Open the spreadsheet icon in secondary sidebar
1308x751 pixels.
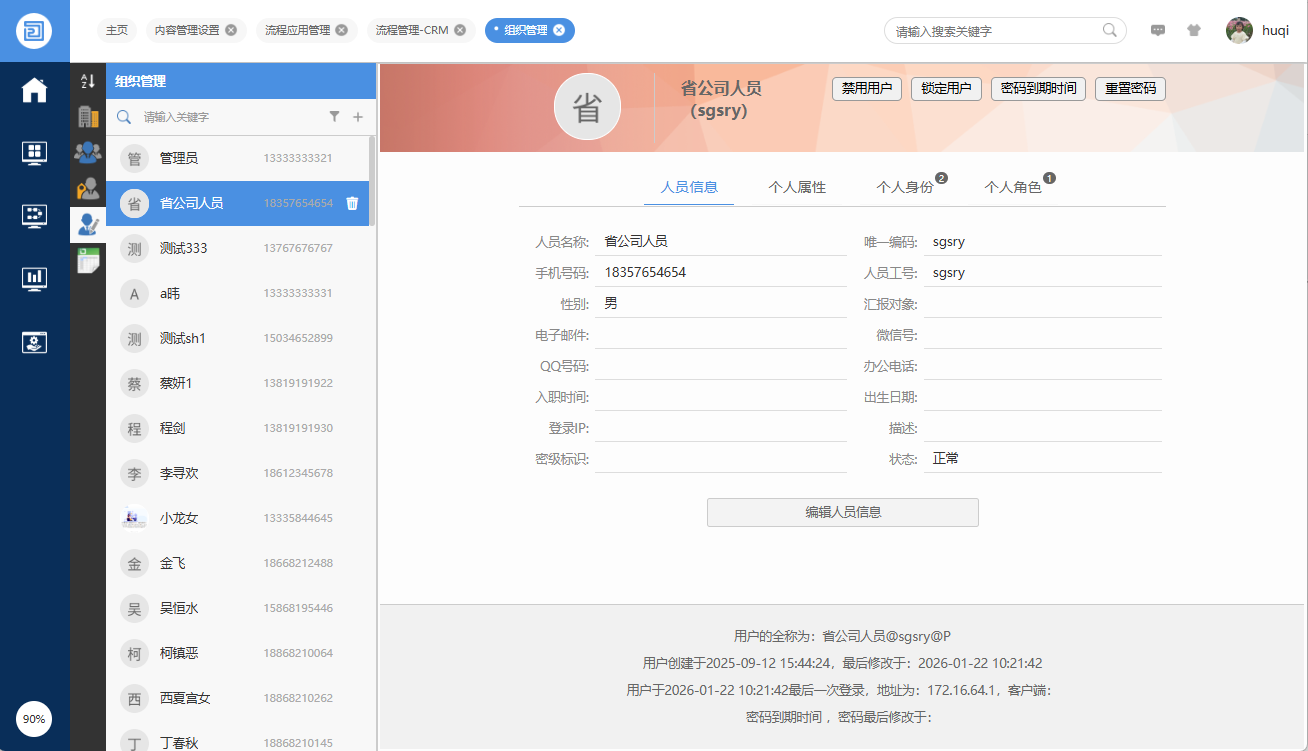88,261
